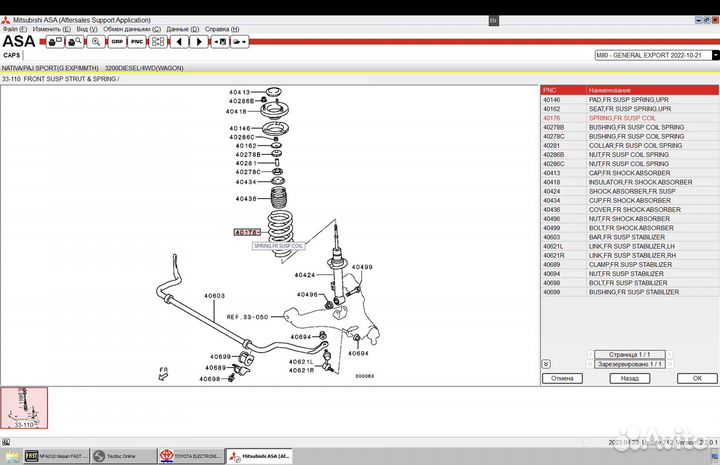Click the left arrow navigation icon
This screenshot has width=720, height=465.
(180, 42)
